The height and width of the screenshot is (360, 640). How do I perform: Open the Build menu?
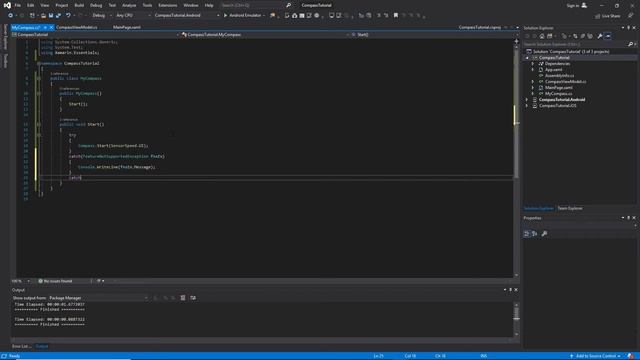click(79, 5)
